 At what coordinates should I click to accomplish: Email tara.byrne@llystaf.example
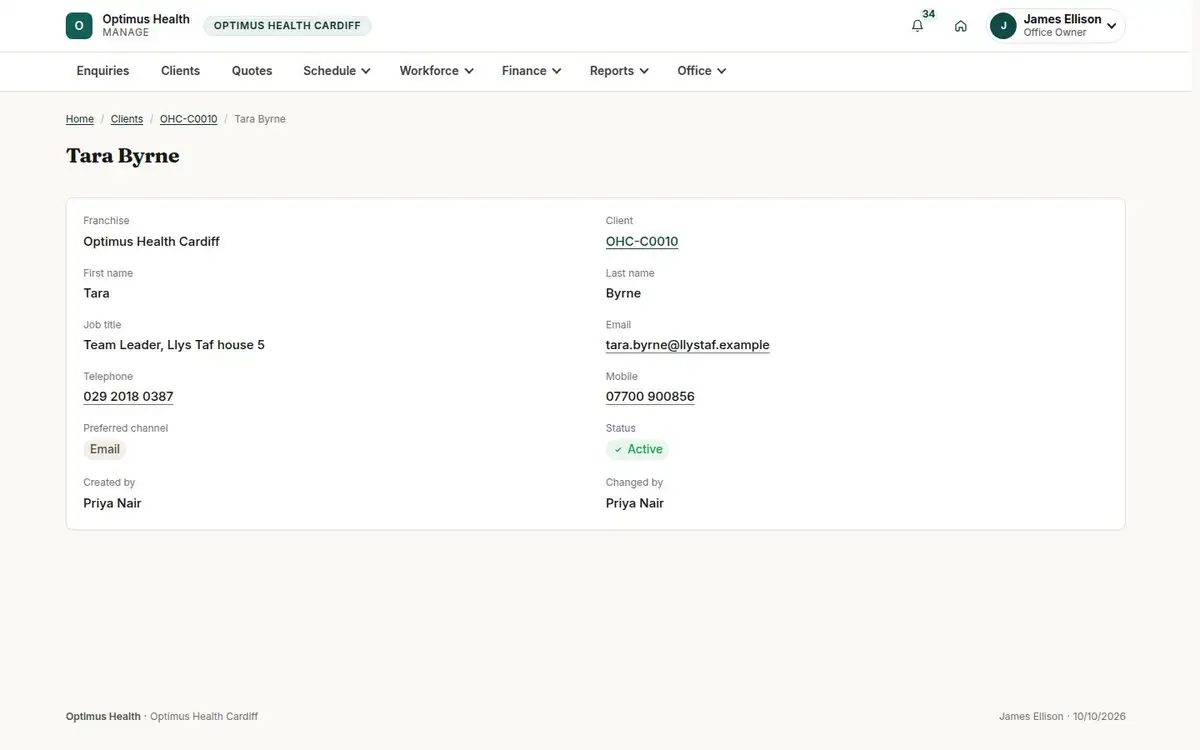[x=688, y=345]
